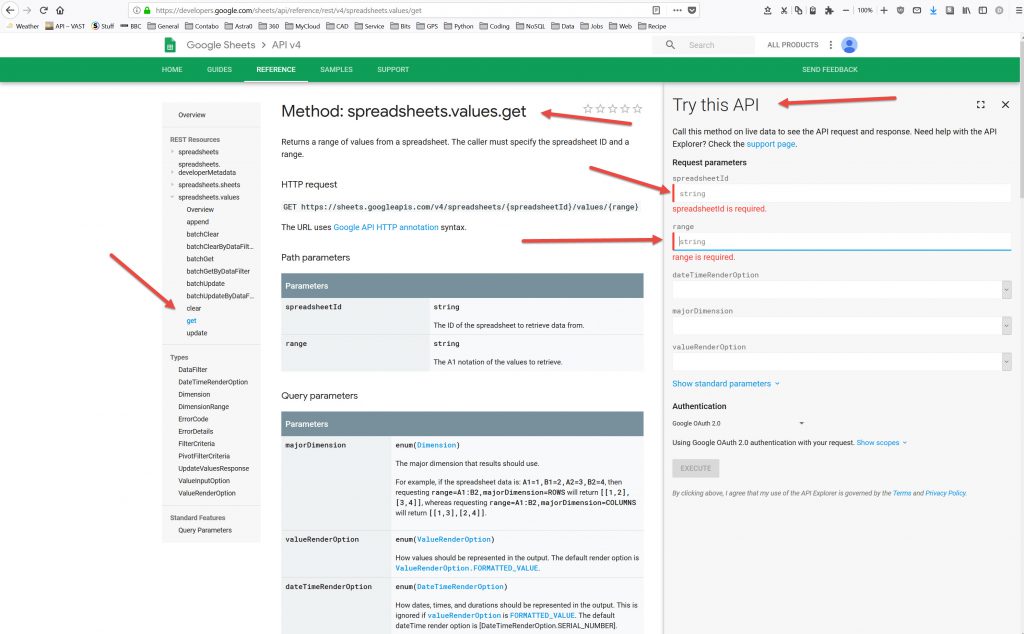
Task: Expand the Show scopes section
Action: 881,442
